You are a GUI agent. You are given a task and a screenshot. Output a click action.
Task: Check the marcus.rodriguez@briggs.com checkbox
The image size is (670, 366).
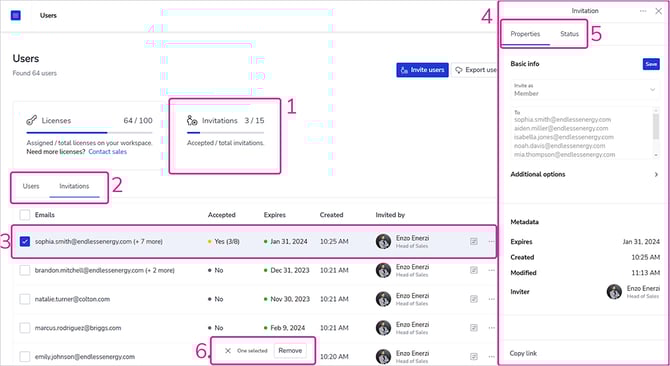(x=25, y=328)
